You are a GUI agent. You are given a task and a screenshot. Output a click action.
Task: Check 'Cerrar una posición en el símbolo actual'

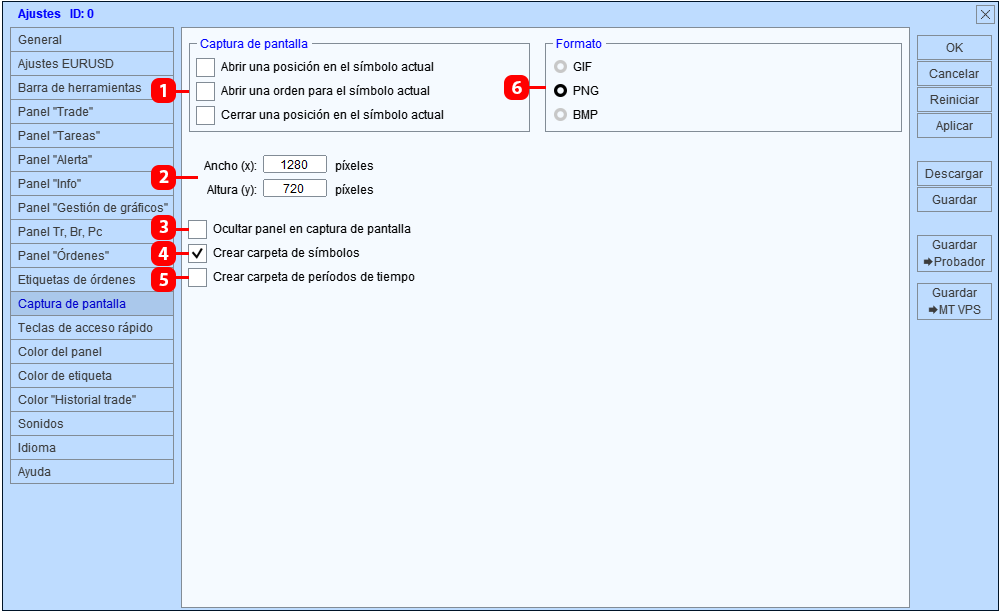point(205,115)
